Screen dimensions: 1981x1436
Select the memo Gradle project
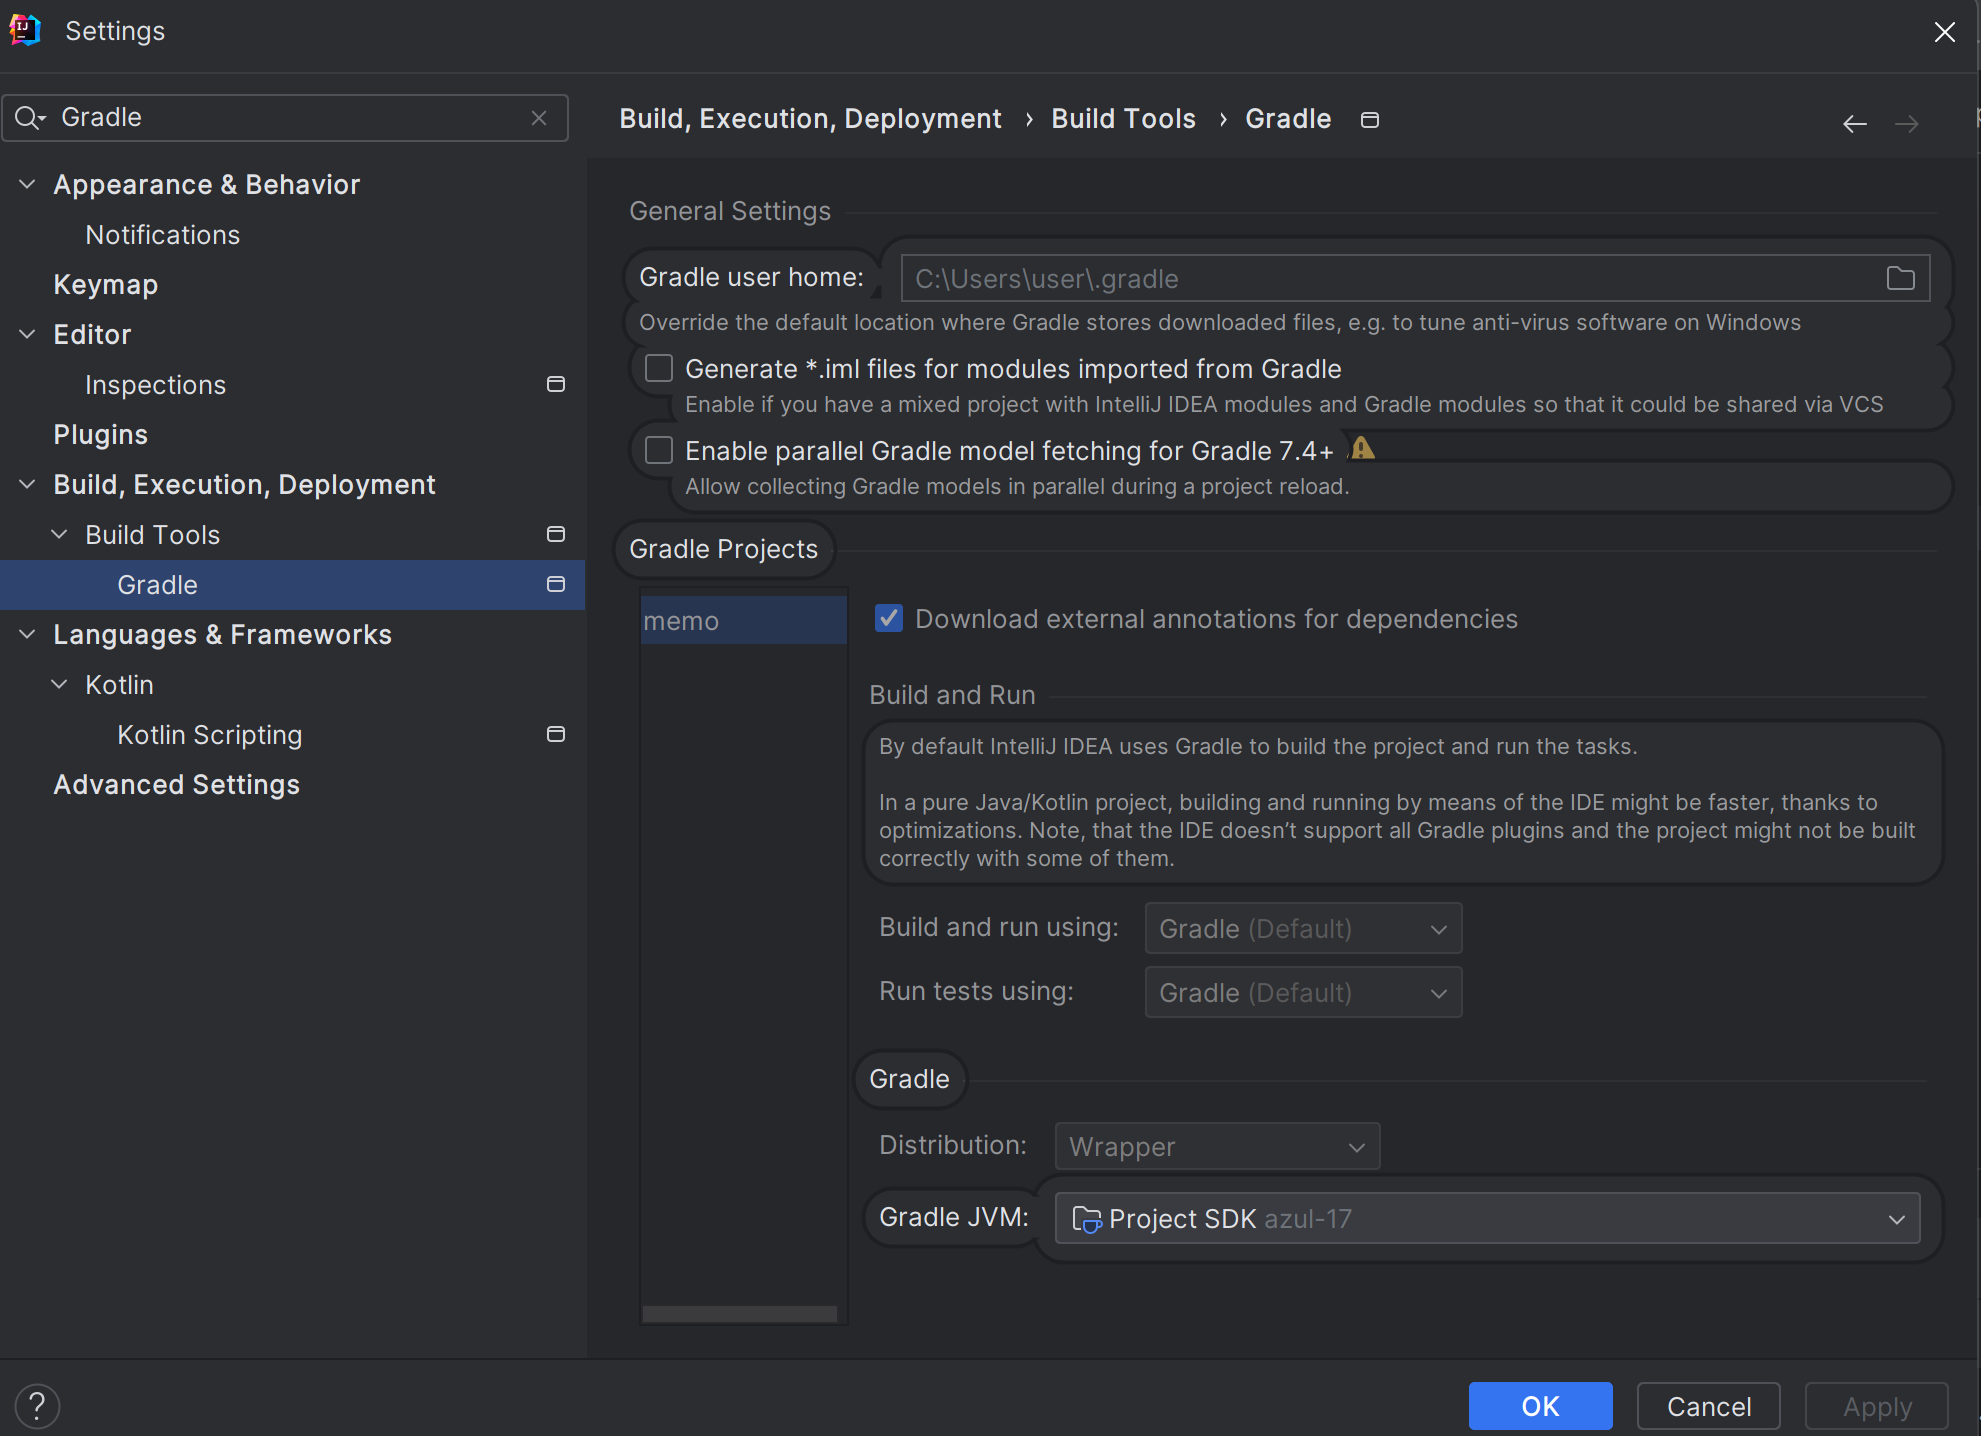[x=743, y=620]
